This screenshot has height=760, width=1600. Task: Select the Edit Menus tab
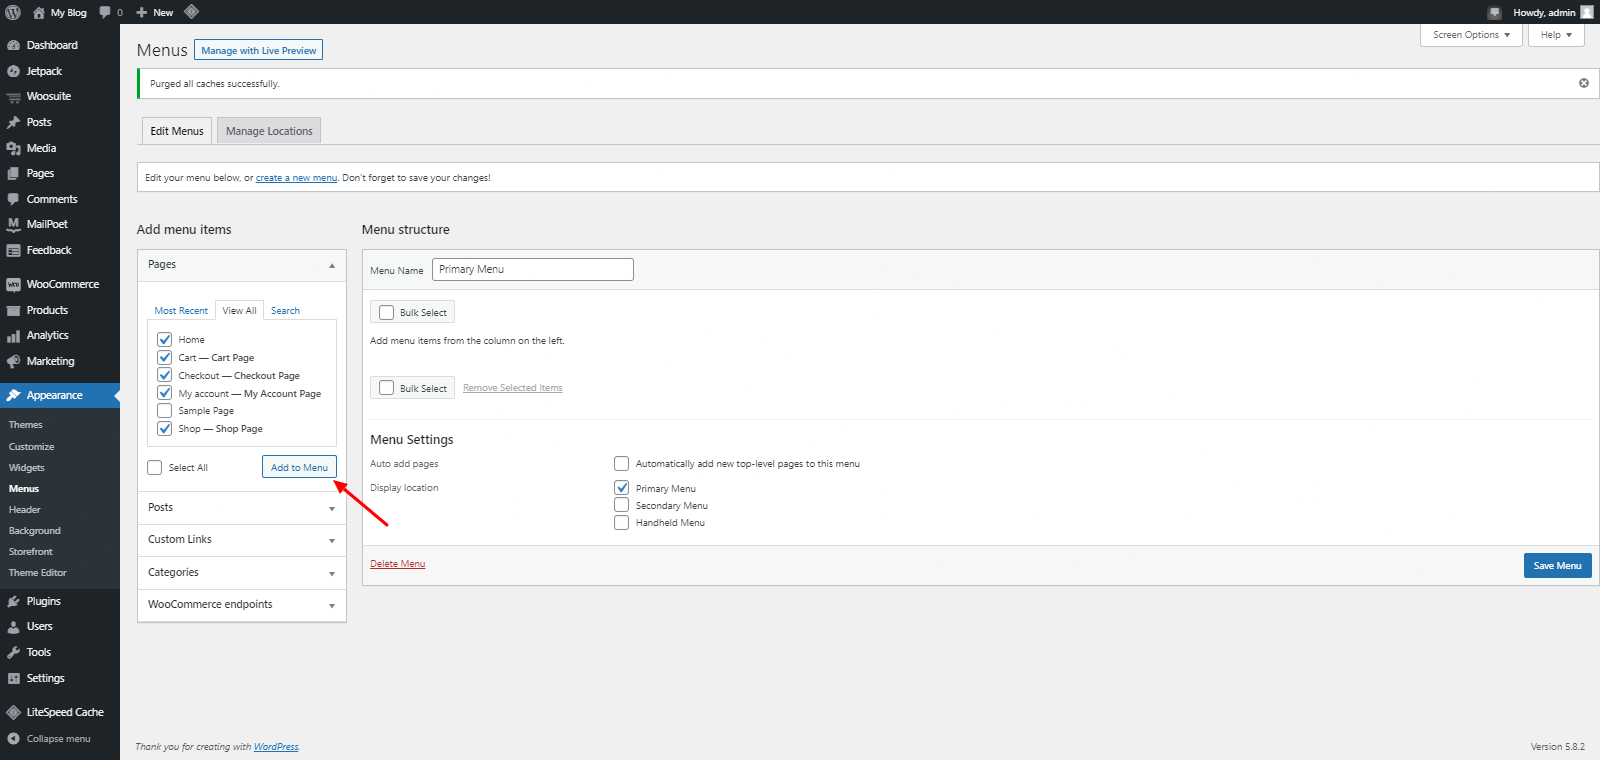[177, 131]
